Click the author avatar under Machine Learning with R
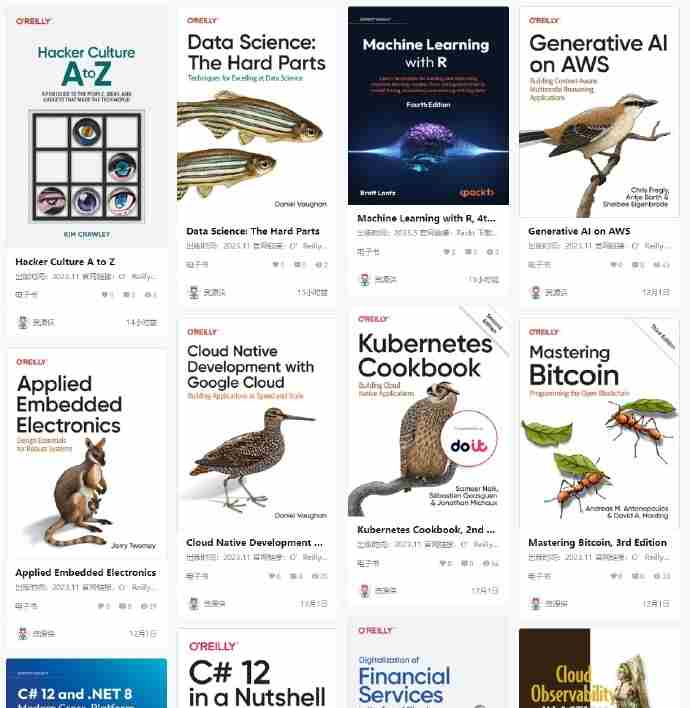The image size is (690, 708). 365,279
